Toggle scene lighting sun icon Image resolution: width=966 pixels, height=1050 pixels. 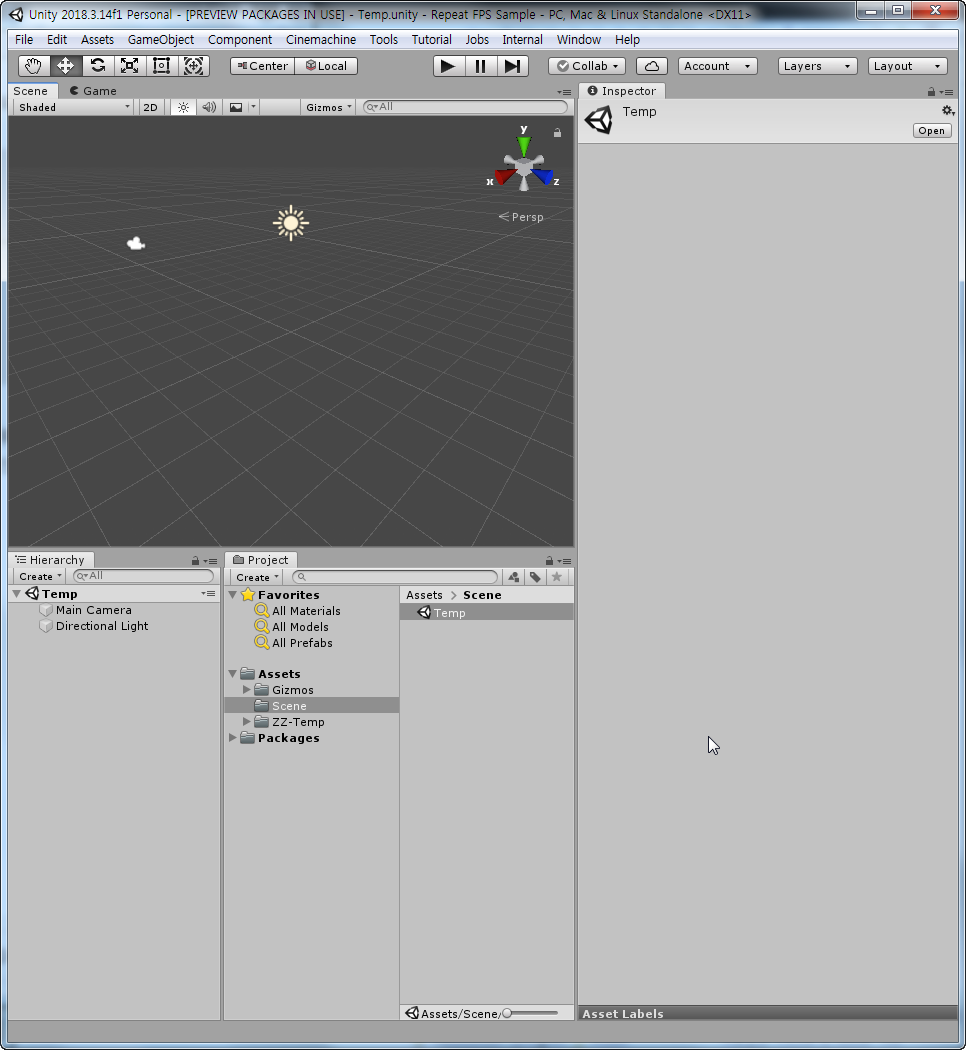[183, 107]
